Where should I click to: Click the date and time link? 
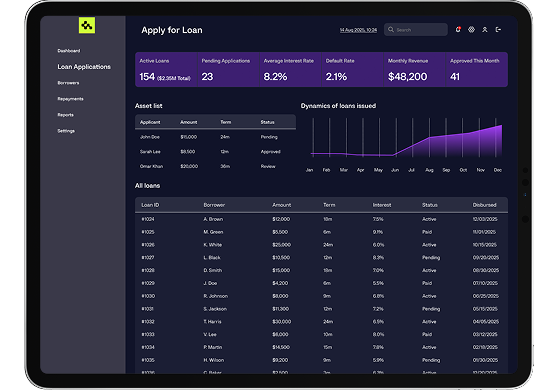[358, 30]
